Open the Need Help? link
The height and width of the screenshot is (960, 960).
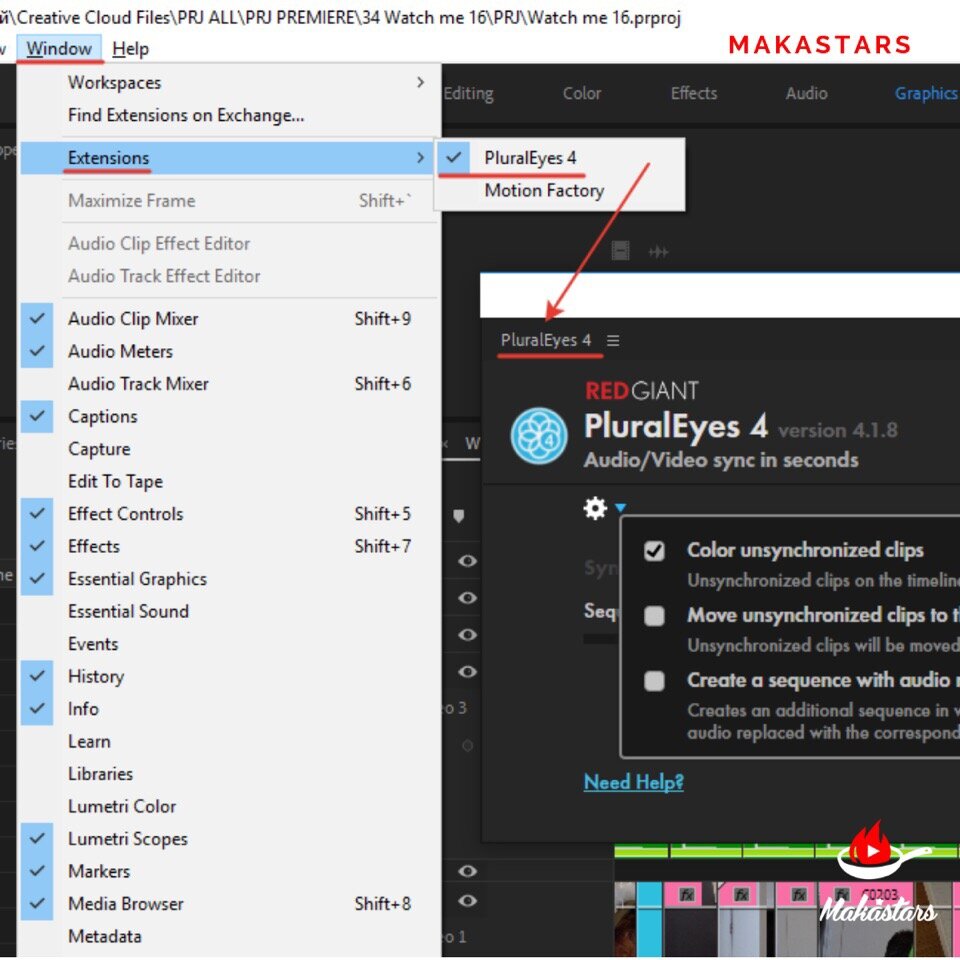[x=634, y=782]
